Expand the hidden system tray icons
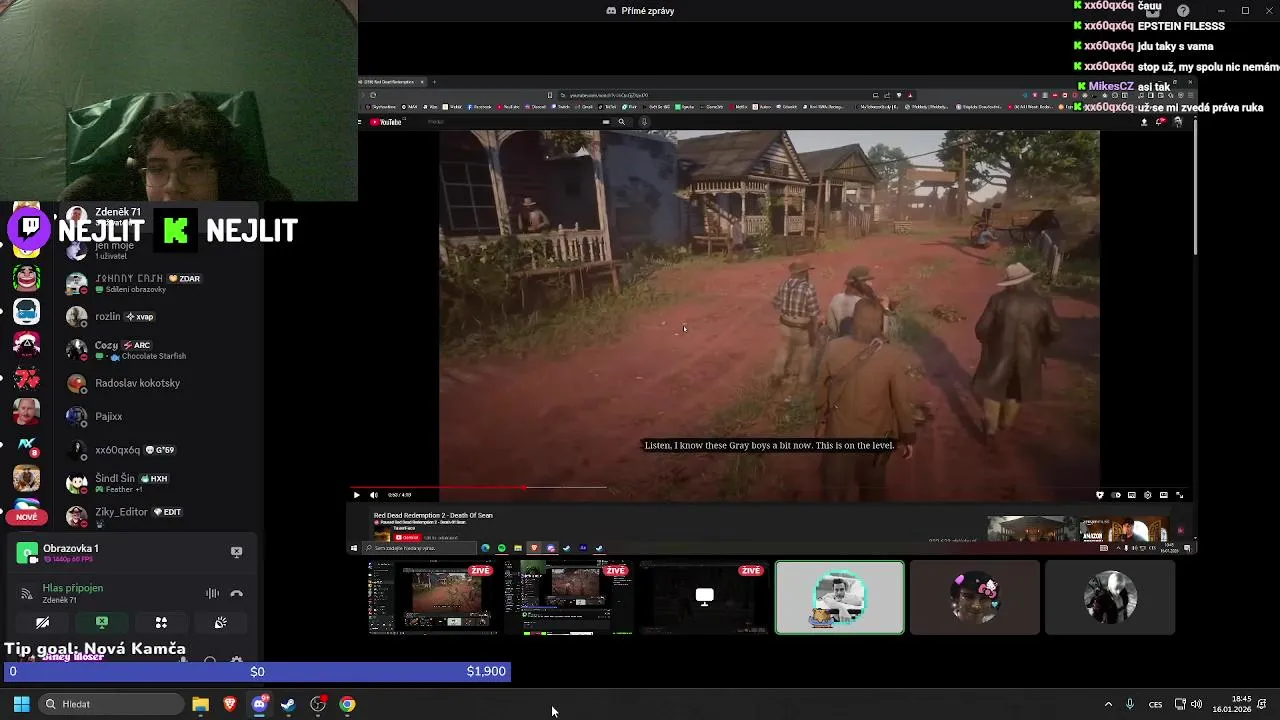Image resolution: width=1280 pixels, height=720 pixels. pyautogui.click(x=1108, y=704)
